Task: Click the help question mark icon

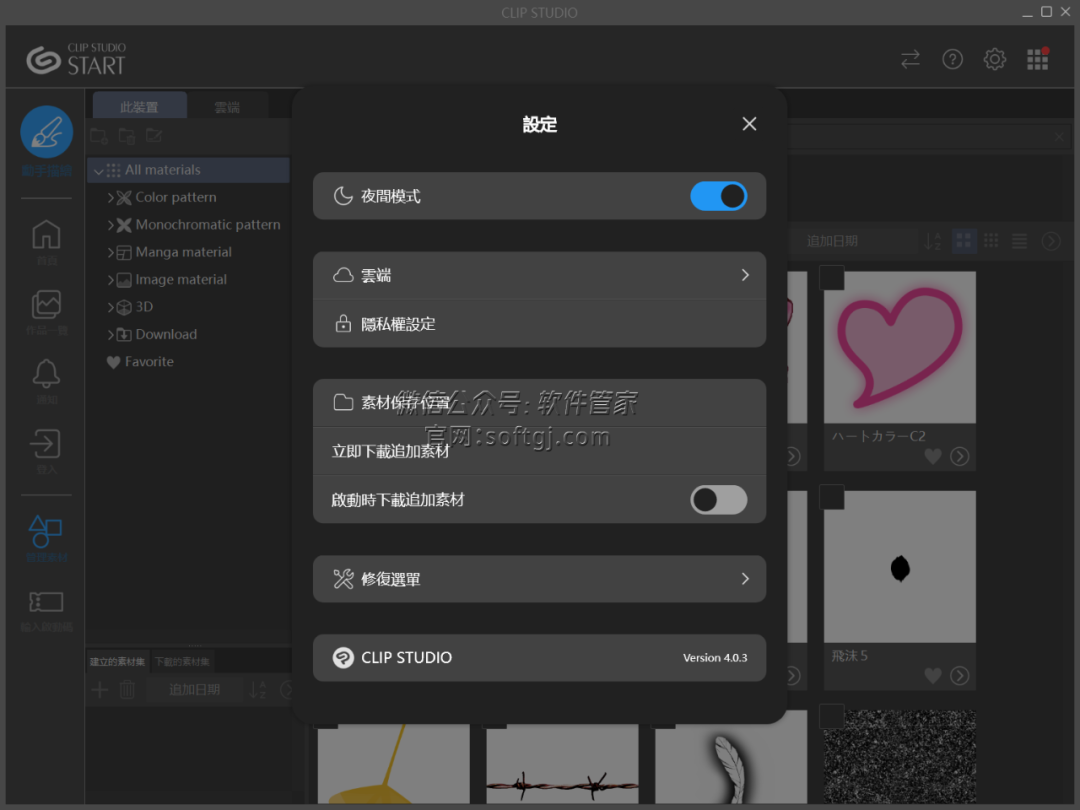Action: pyautogui.click(x=952, y=60)
